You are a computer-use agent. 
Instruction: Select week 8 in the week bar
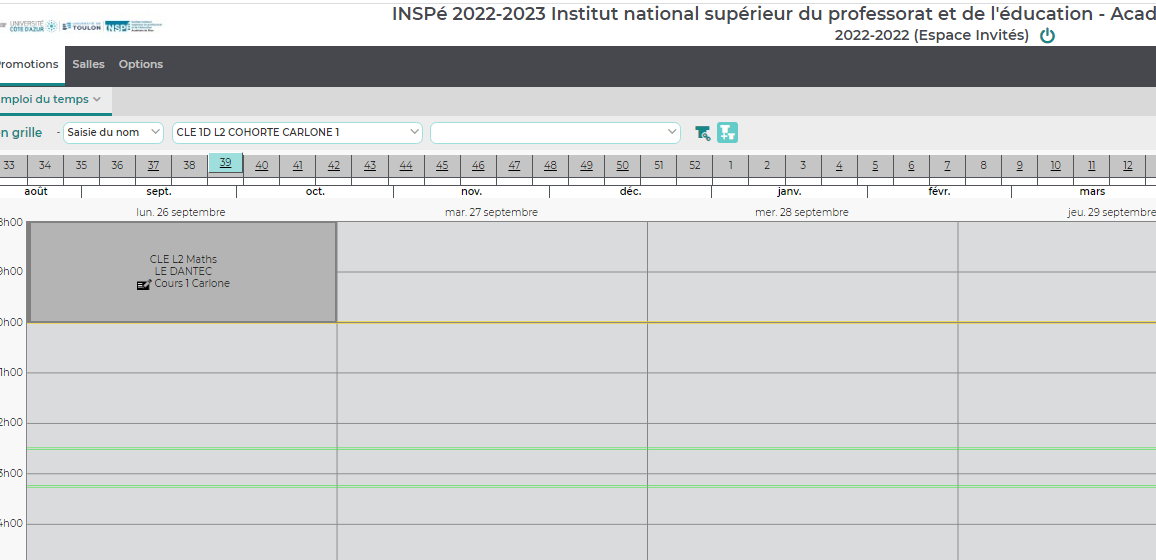tap(984, 165)
